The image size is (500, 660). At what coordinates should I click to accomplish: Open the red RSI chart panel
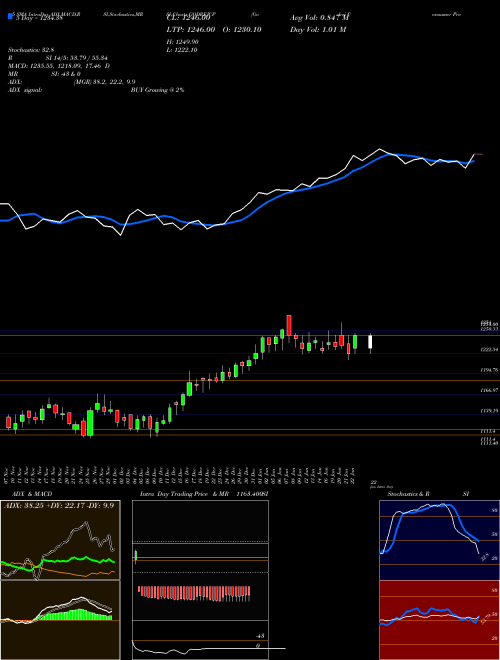(440, 620)
